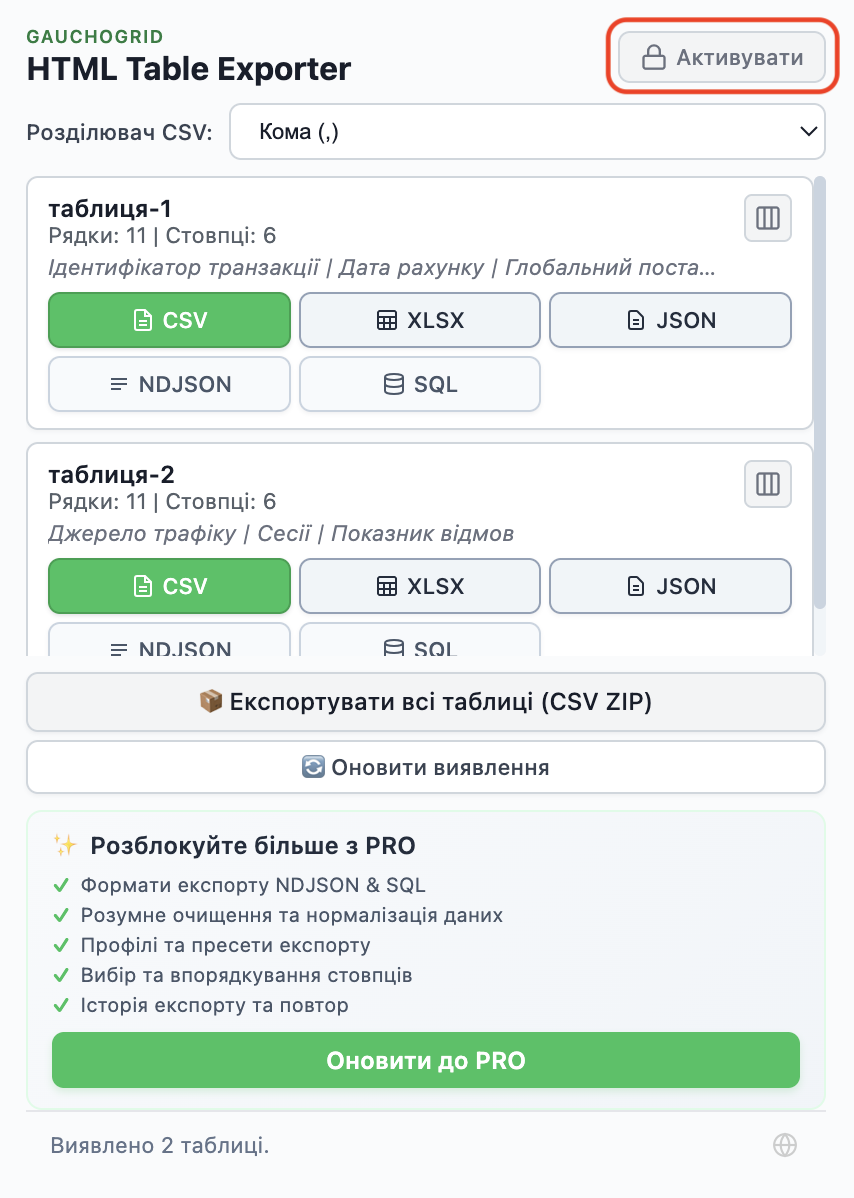Click the CSV file icon for таблиця-1

tap(141, 320)
